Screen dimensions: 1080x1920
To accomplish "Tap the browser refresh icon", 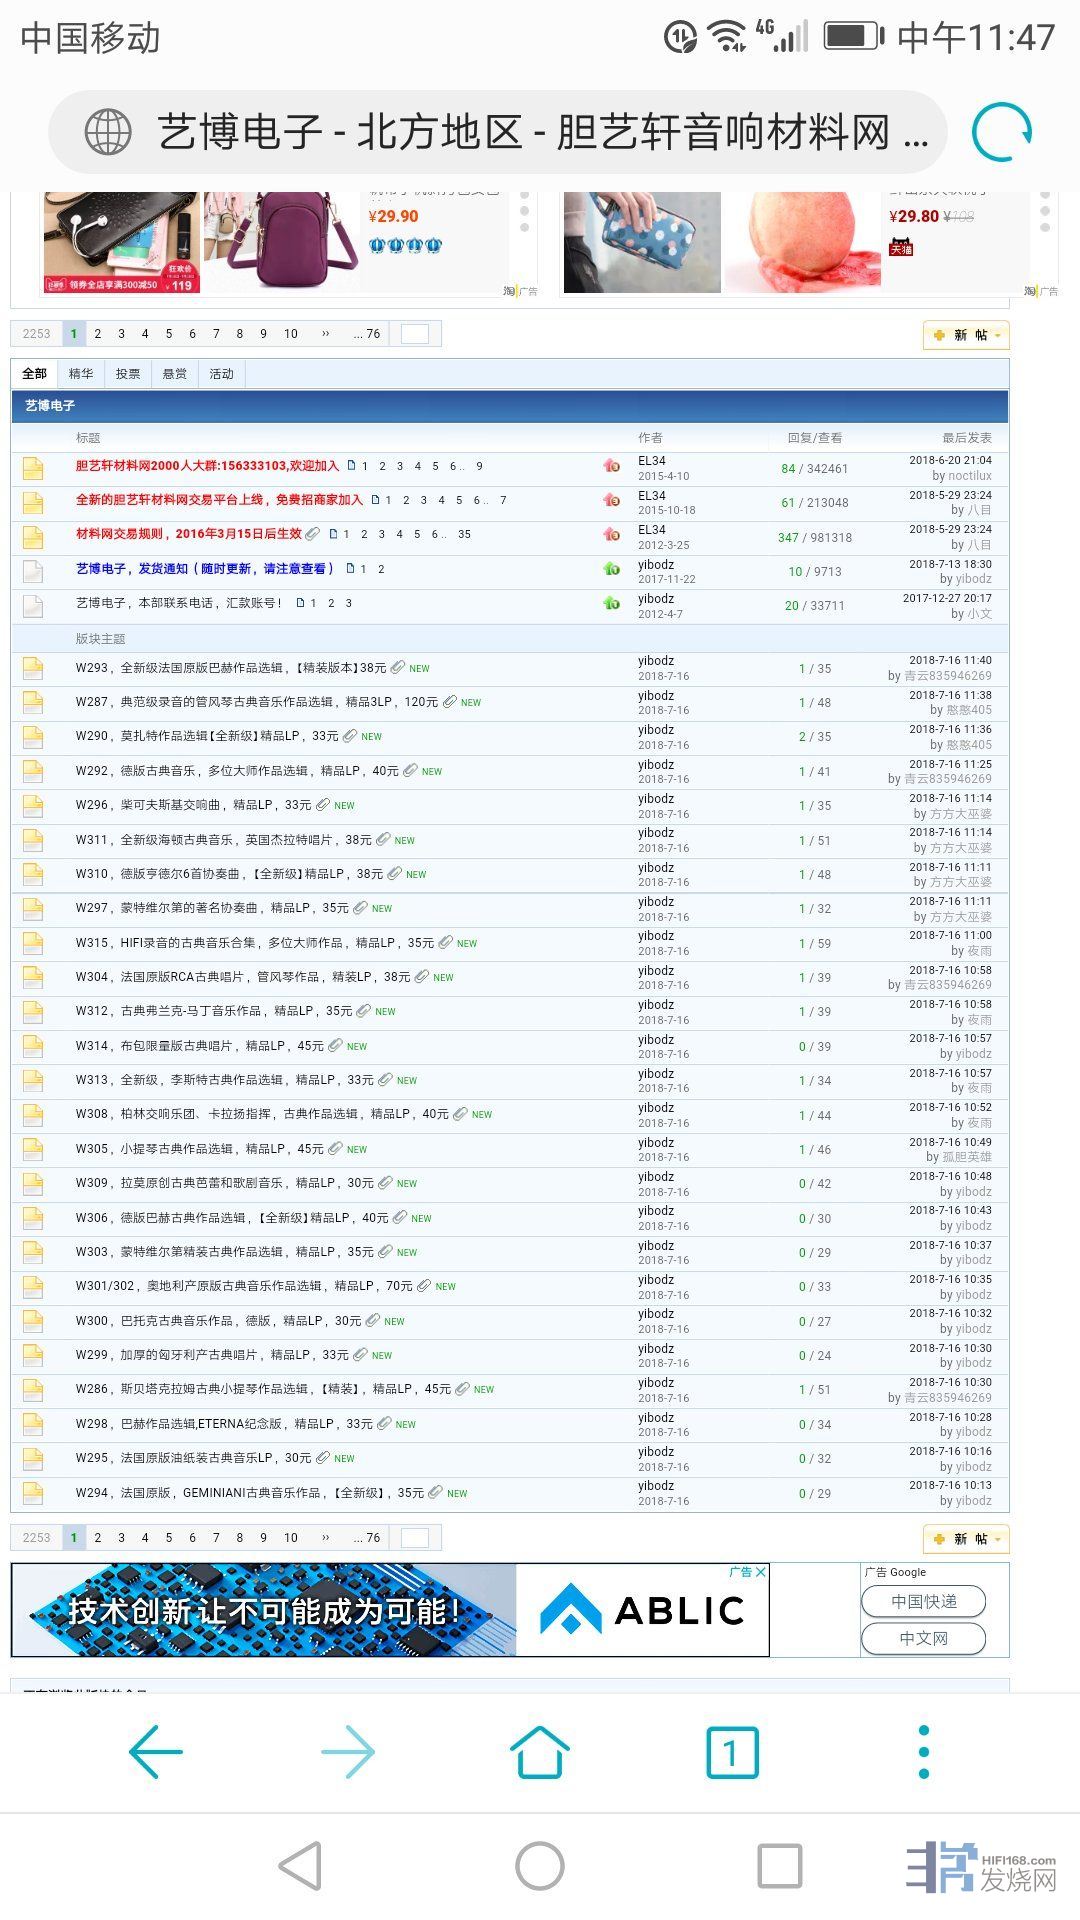I will click(1002, 132).
